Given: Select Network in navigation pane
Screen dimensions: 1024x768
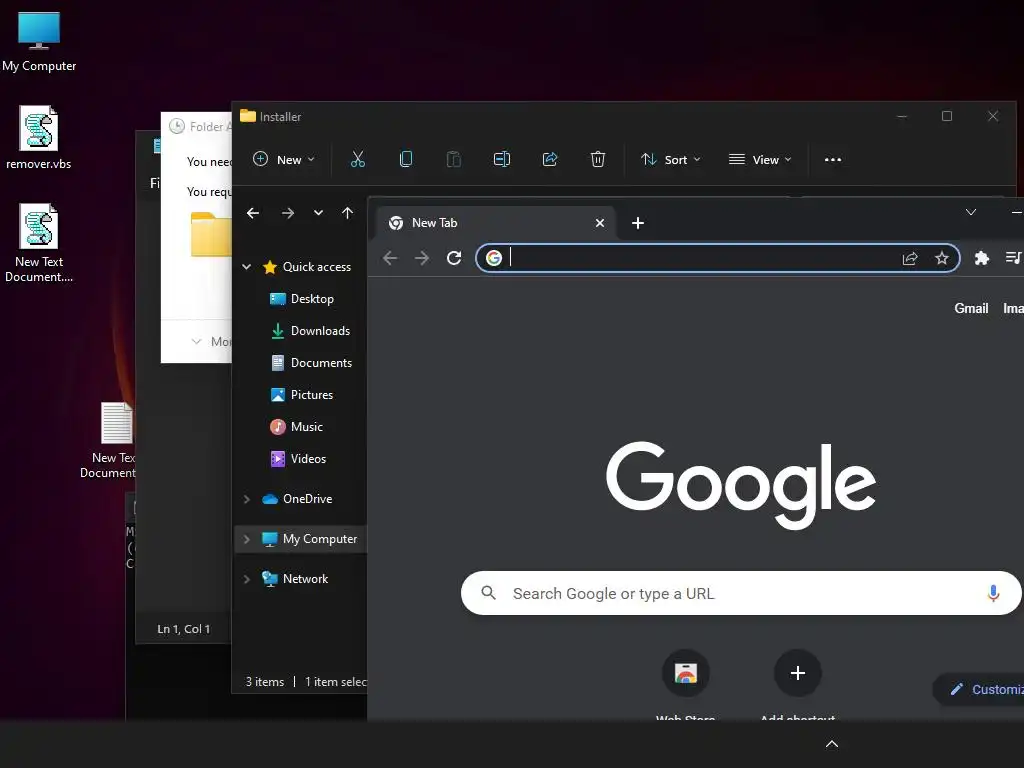Looking at the screenshot, I should pyautogui.click(x=295, y=579).
